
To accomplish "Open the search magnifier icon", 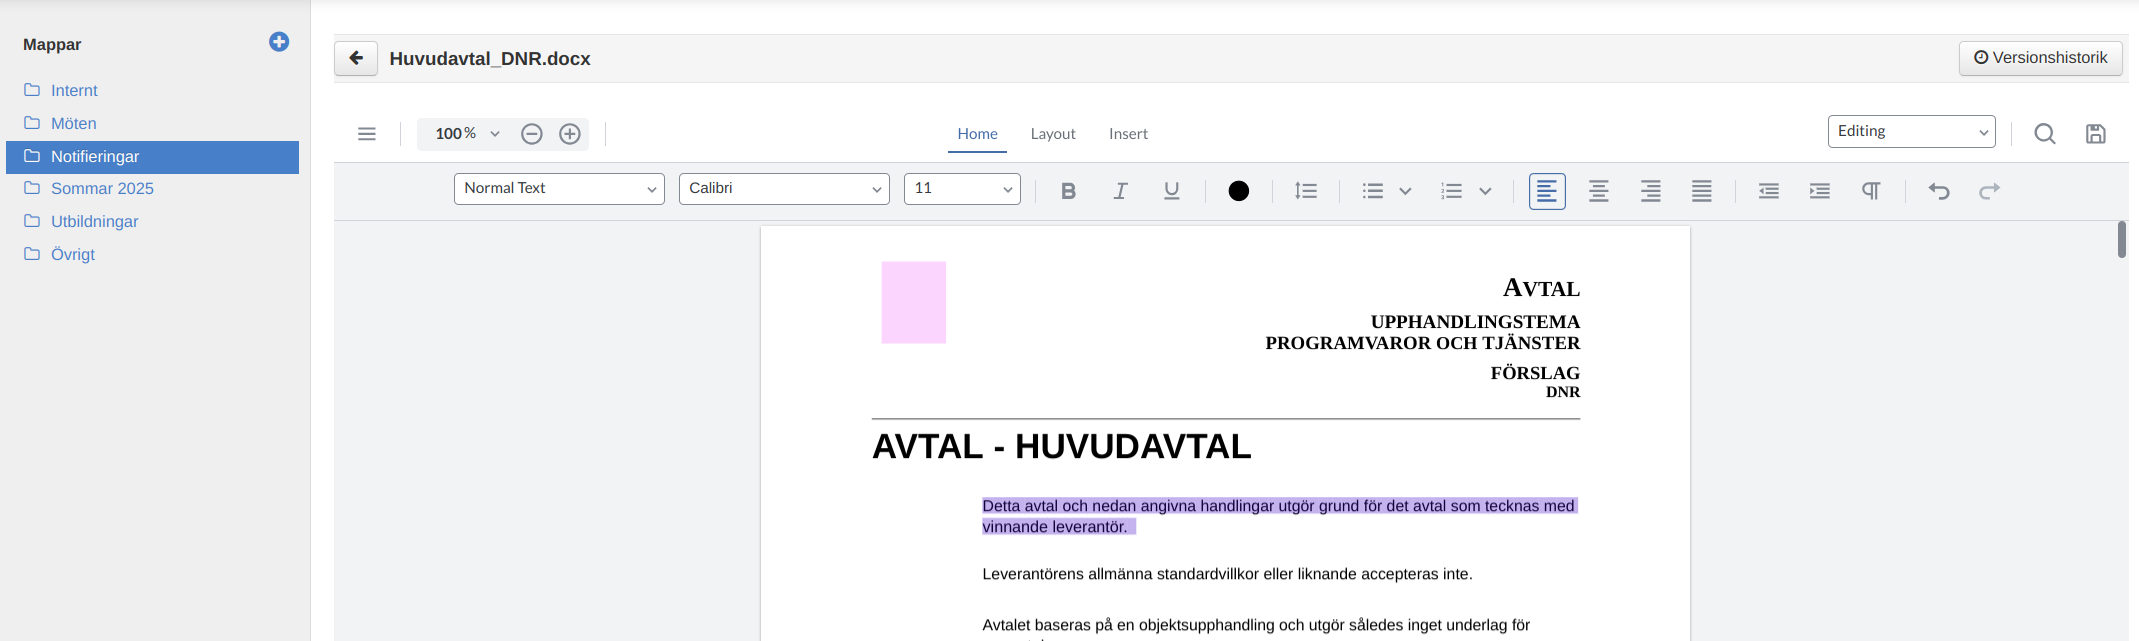I will click(x=2045, y=134).
